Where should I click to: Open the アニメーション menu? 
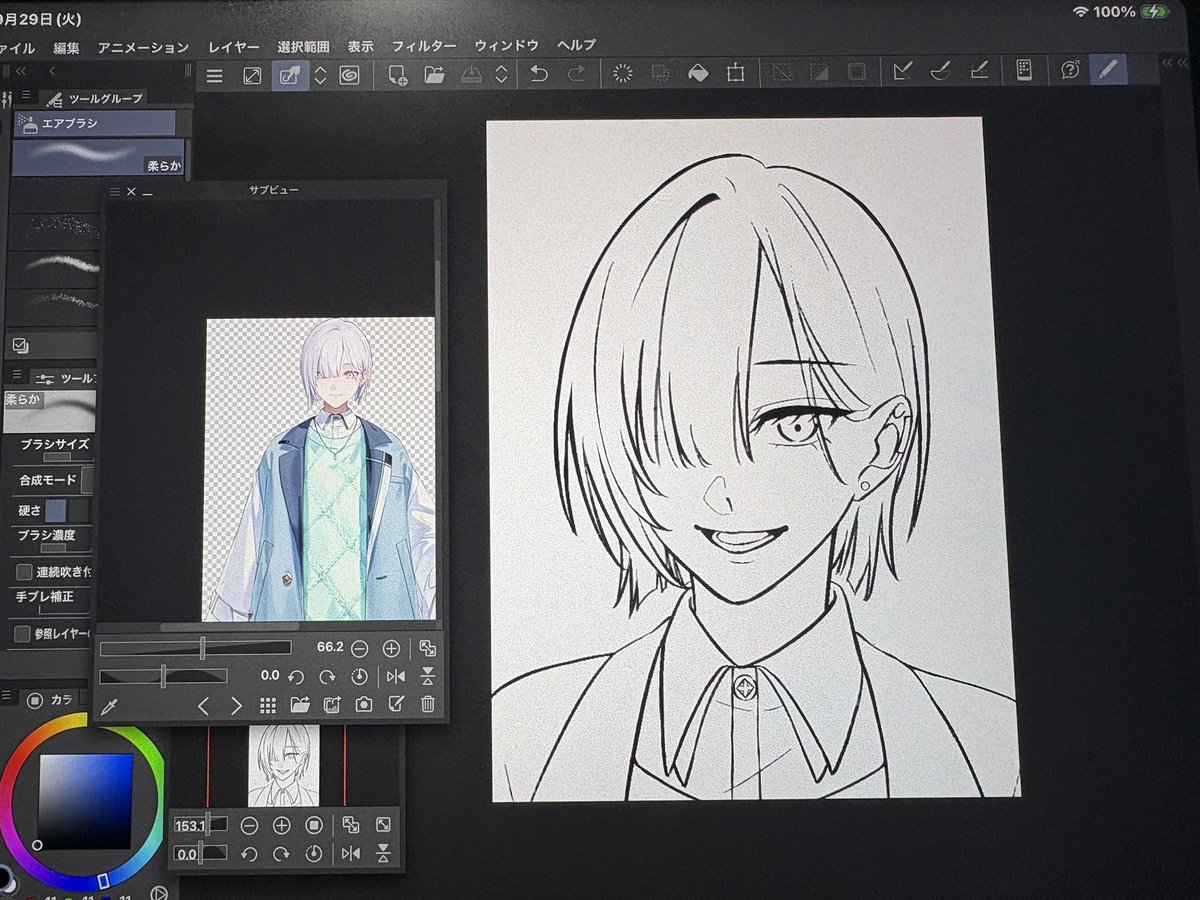[143, 47]
